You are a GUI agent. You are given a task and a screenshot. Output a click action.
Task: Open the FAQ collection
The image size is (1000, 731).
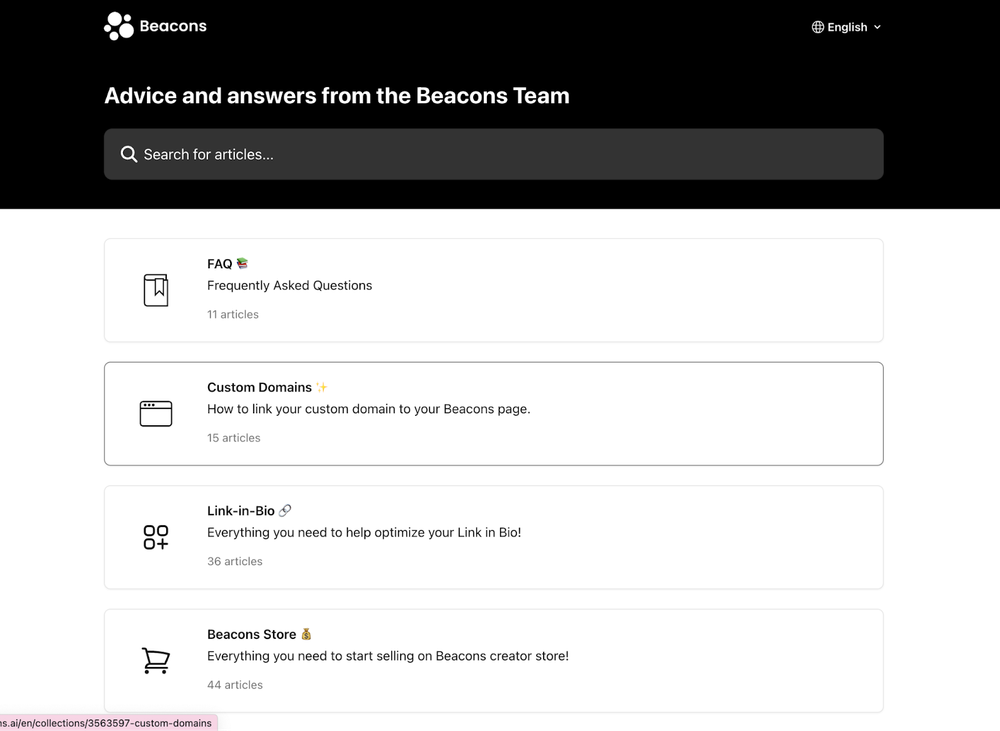(493, 290)
